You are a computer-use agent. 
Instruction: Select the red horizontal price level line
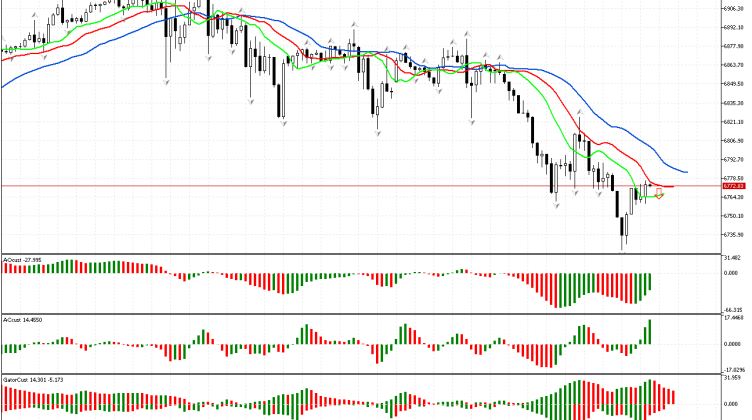(300, 186)
